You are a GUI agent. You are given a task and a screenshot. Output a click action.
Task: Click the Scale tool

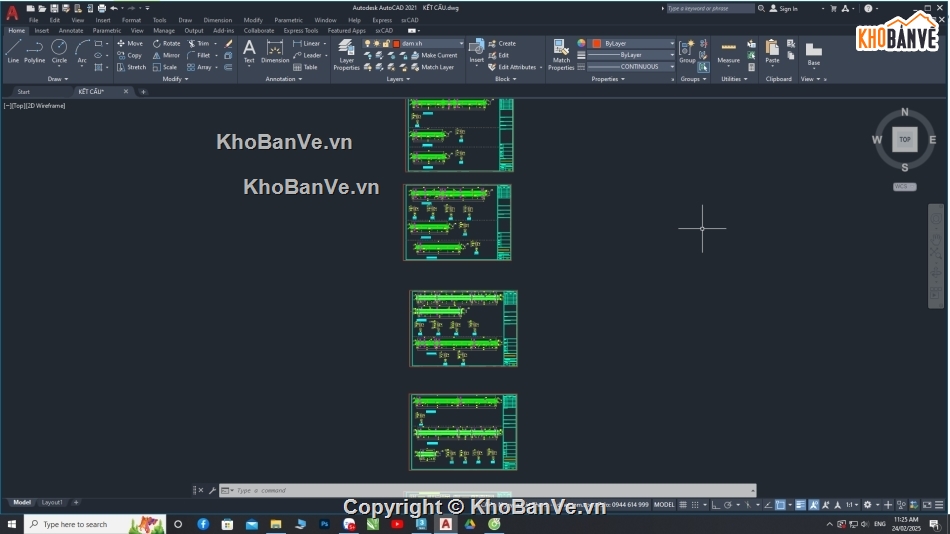[165, 67]
